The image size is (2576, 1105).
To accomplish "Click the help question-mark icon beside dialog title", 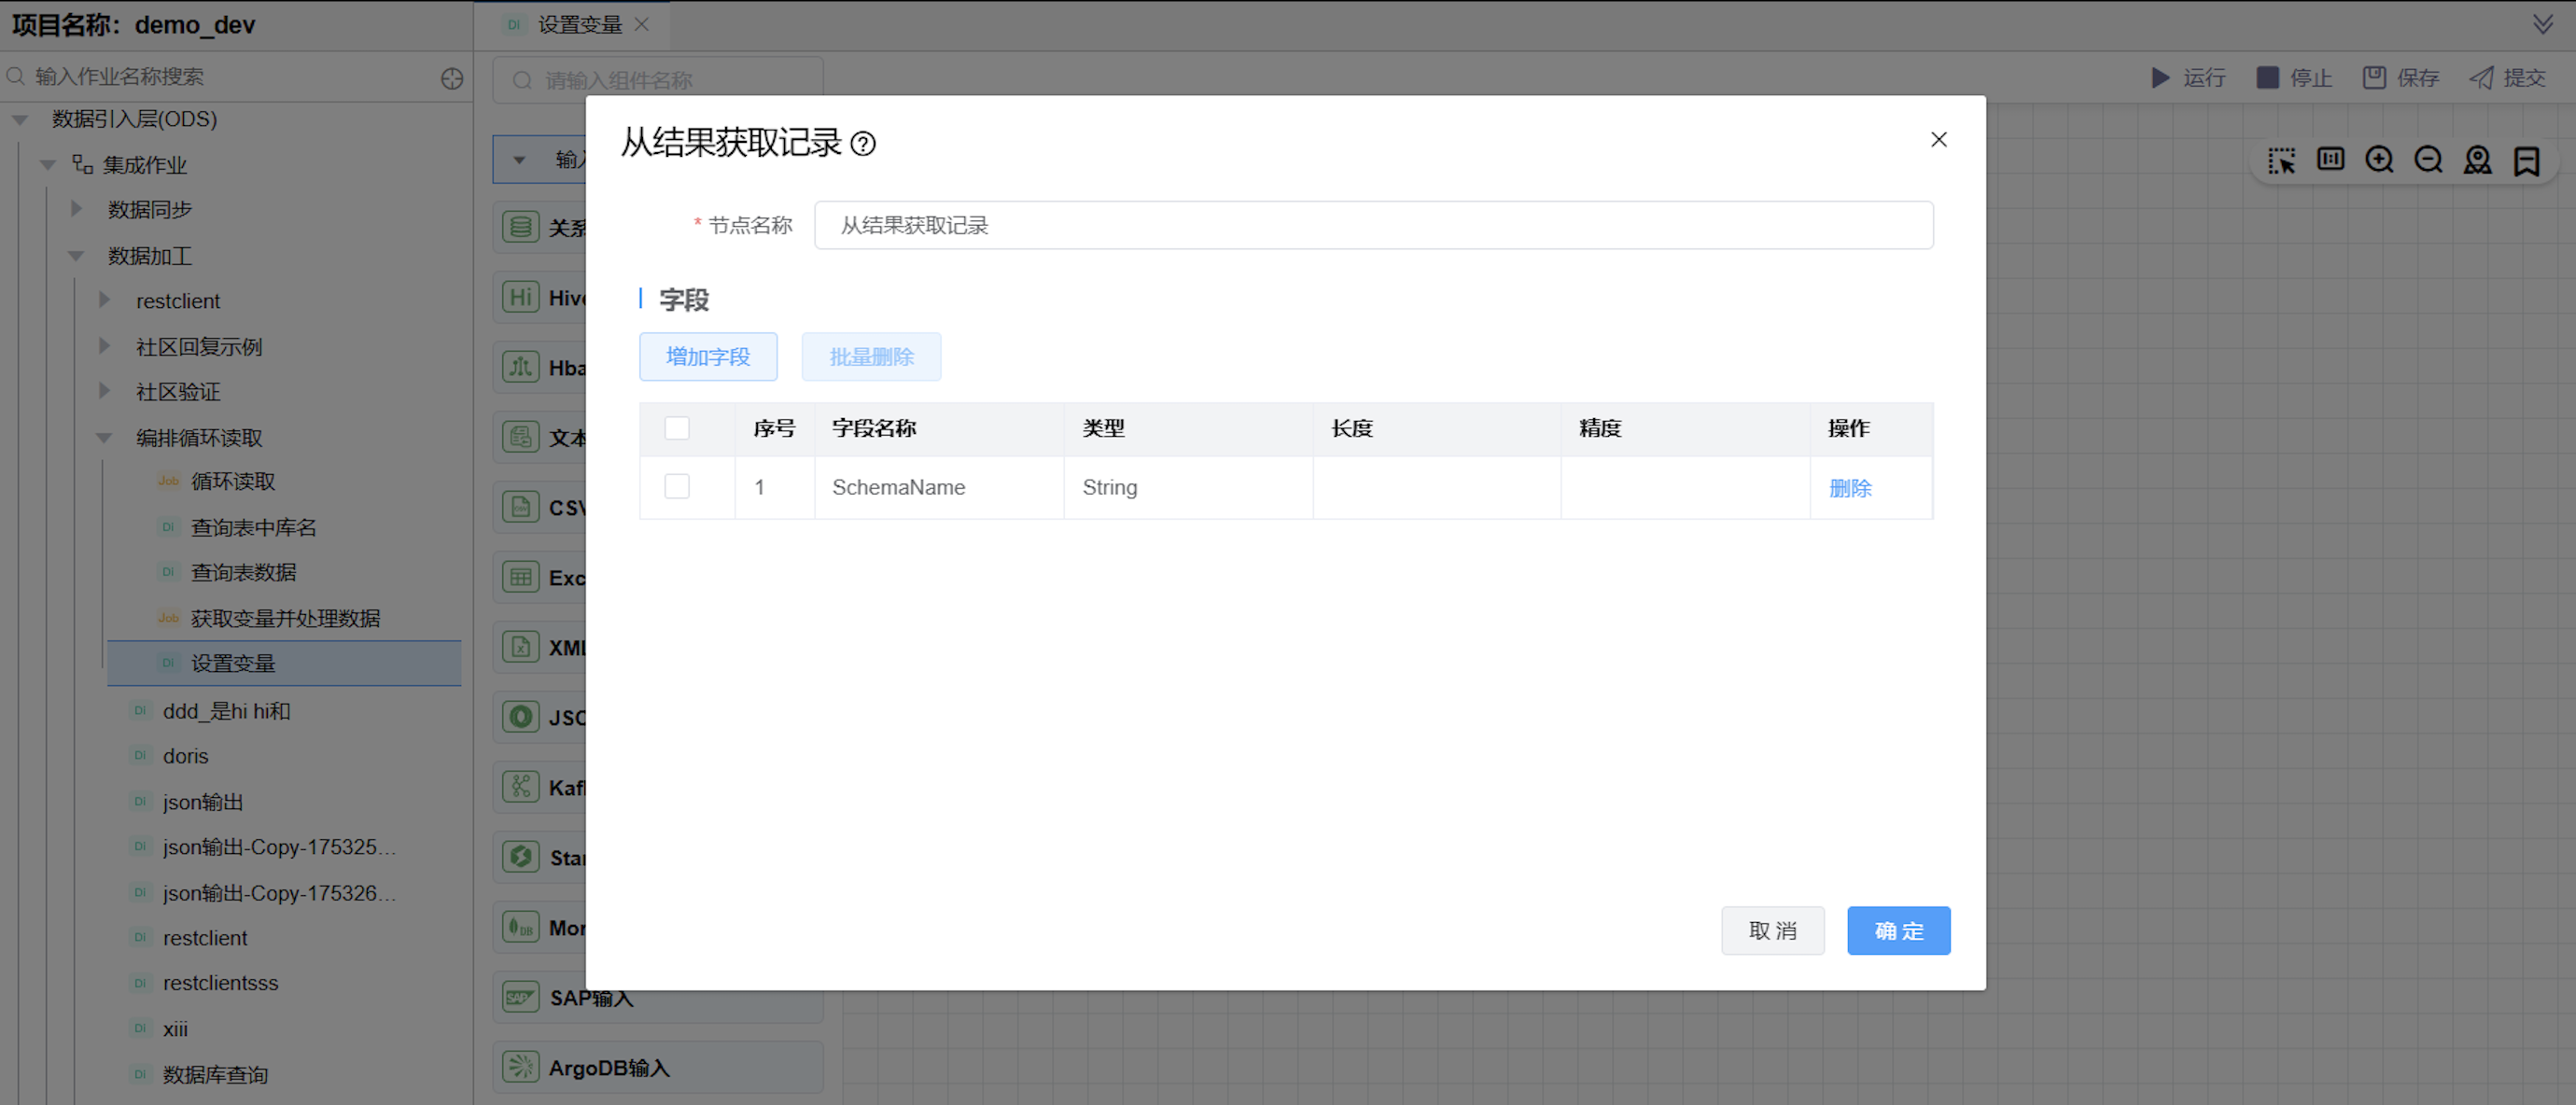I will [863, 144].
